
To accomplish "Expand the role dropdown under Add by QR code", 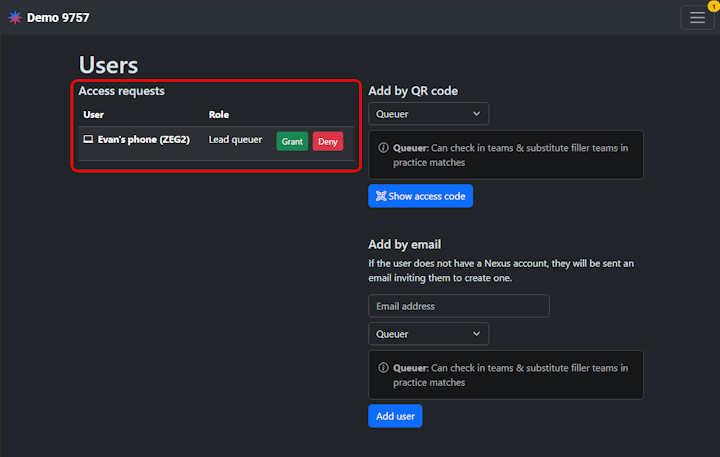I will pyautogui.click(x=428, y=114).
